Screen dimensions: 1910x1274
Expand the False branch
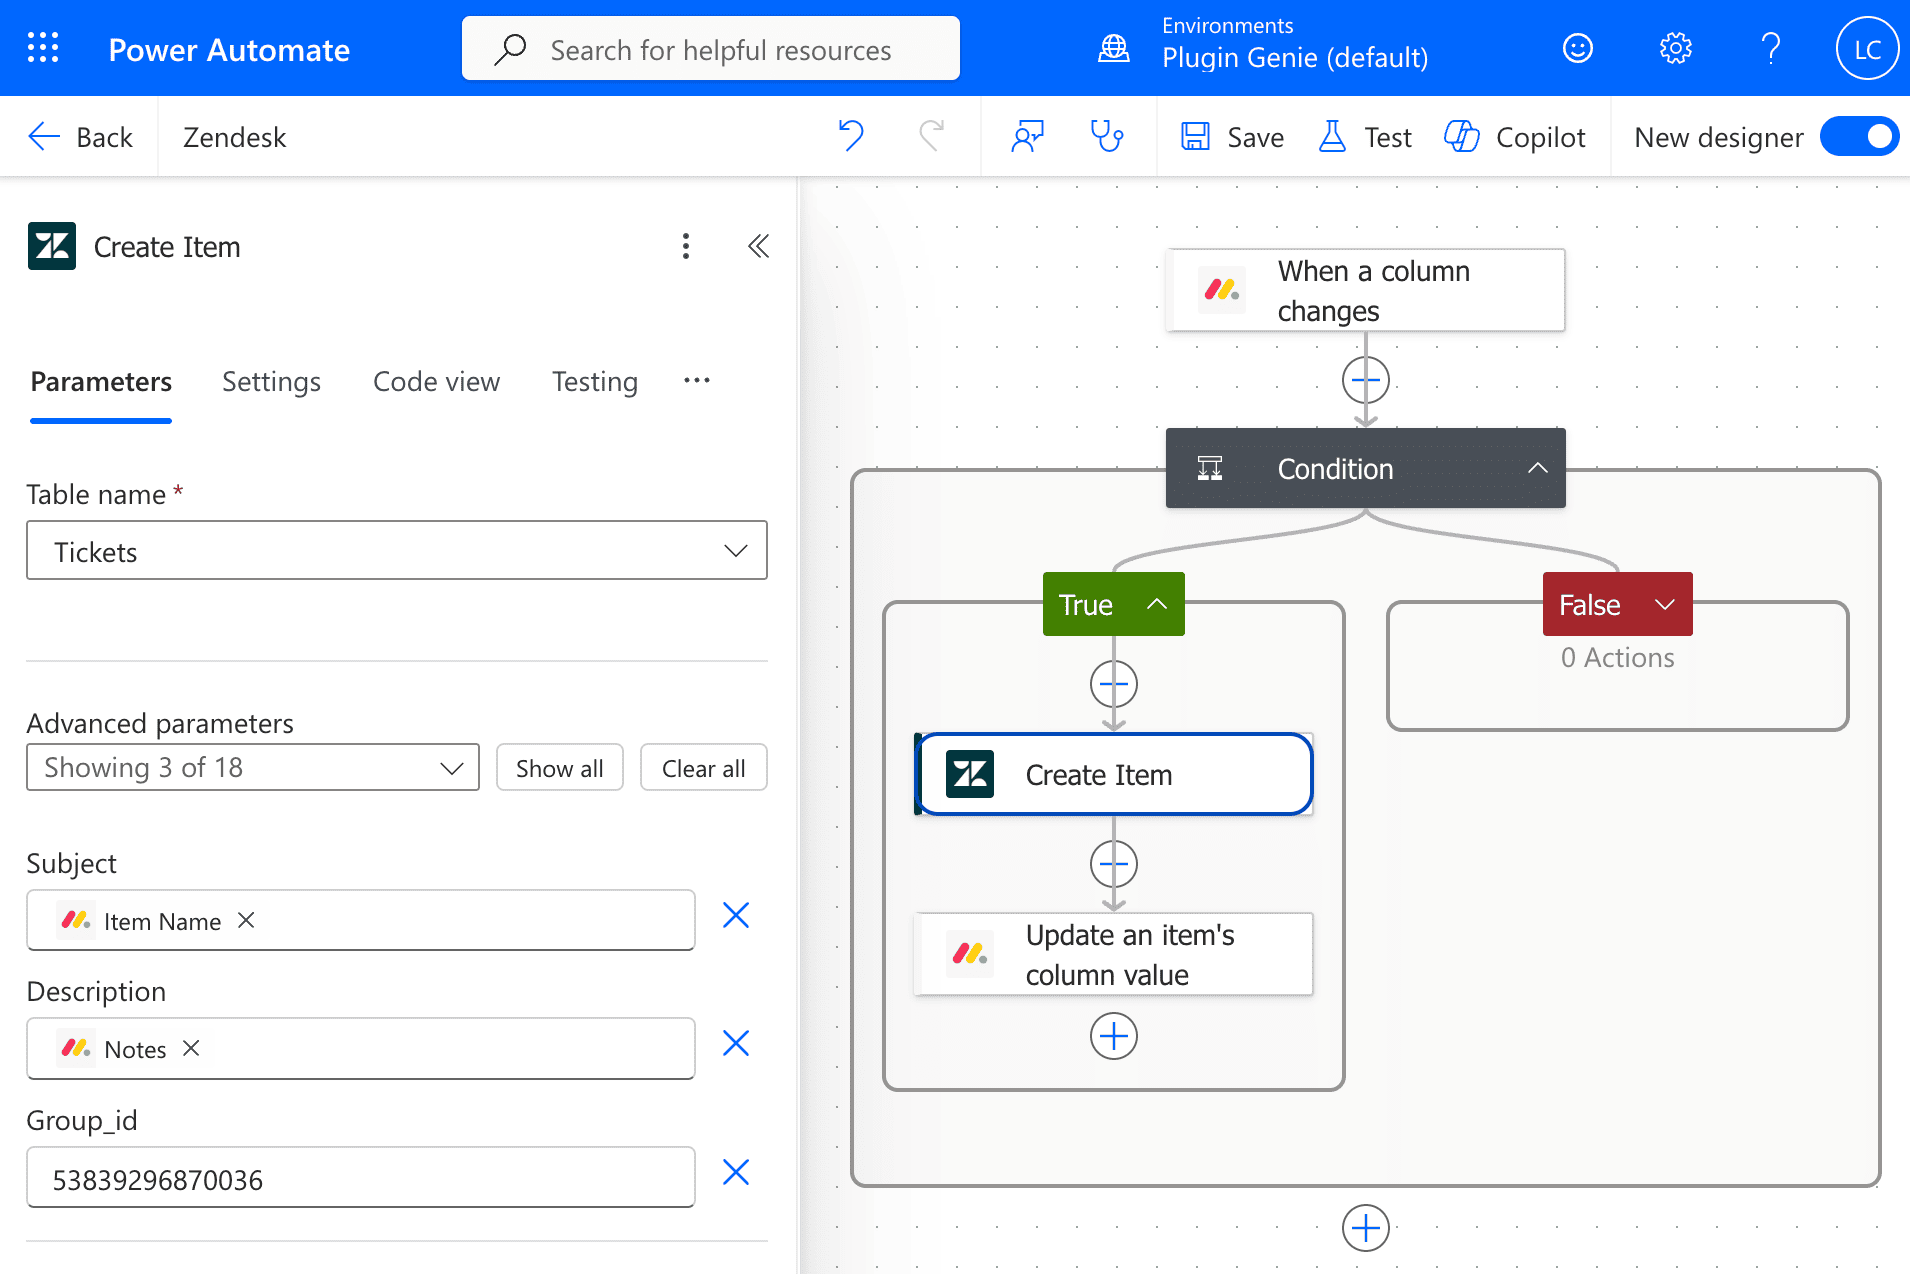click(1665, 604)
